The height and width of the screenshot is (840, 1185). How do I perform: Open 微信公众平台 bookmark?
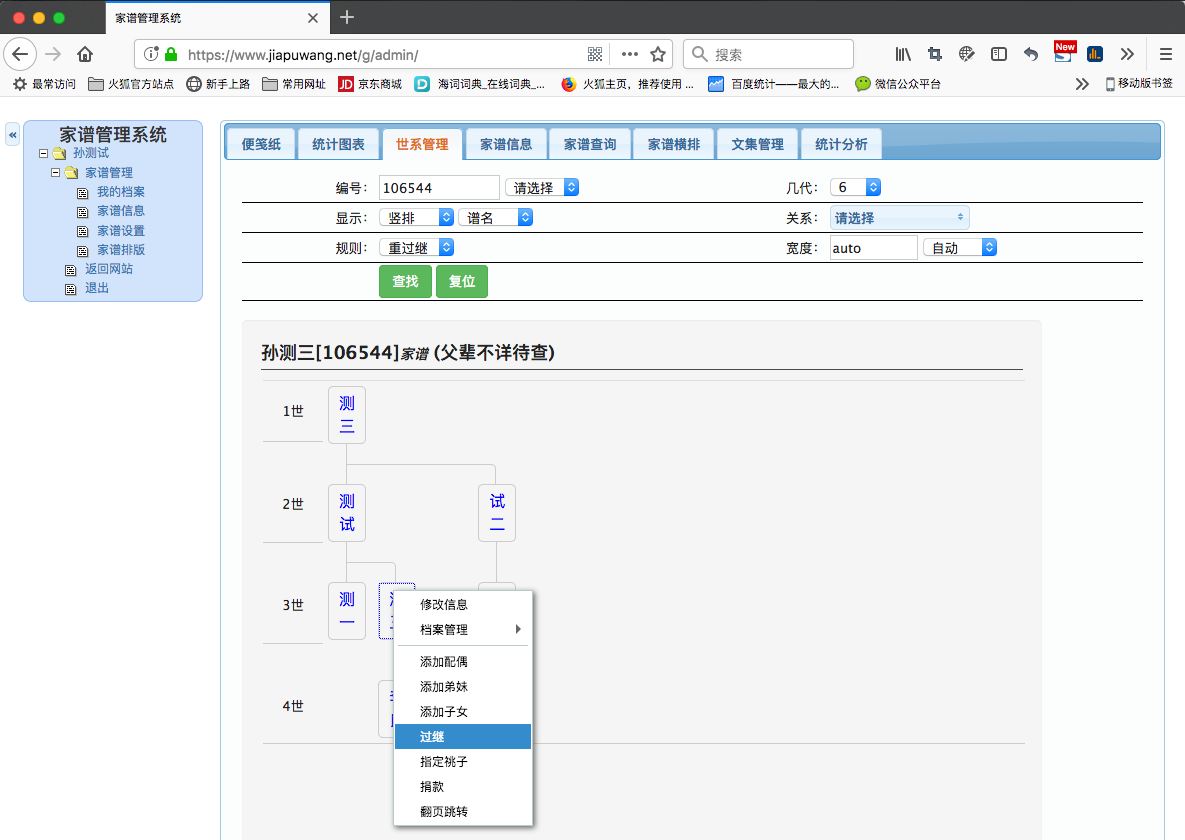tap(898, 84)
